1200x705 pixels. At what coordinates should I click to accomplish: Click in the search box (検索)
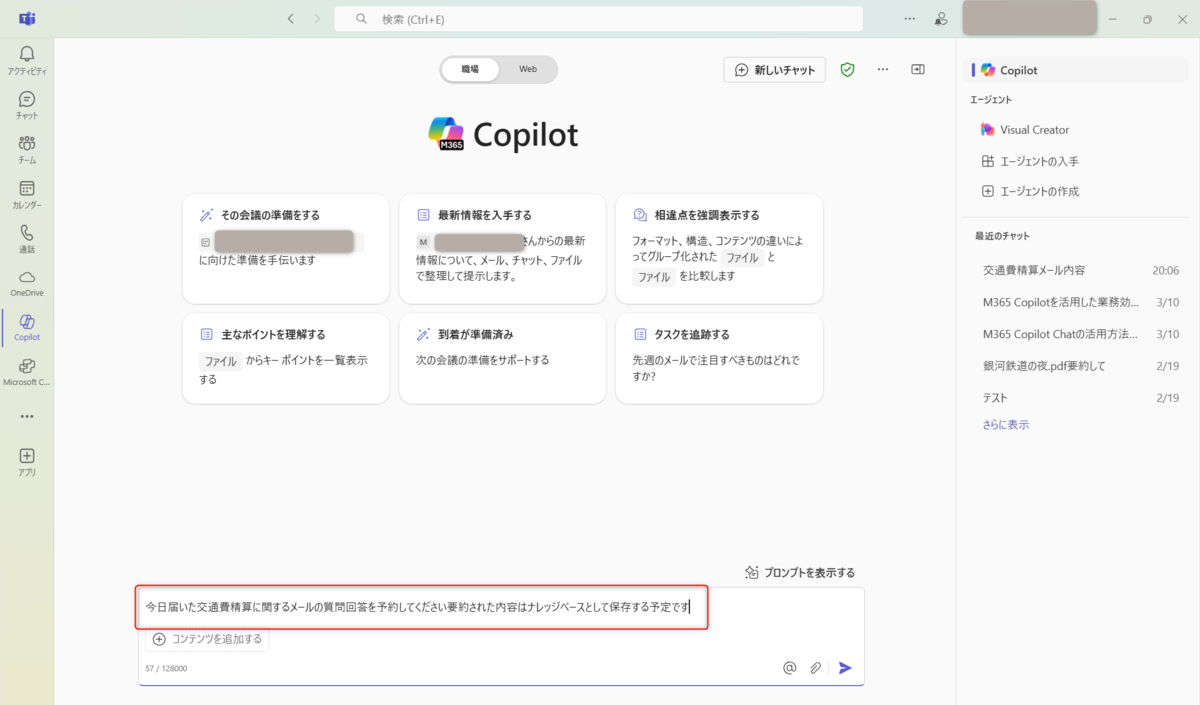598,19
